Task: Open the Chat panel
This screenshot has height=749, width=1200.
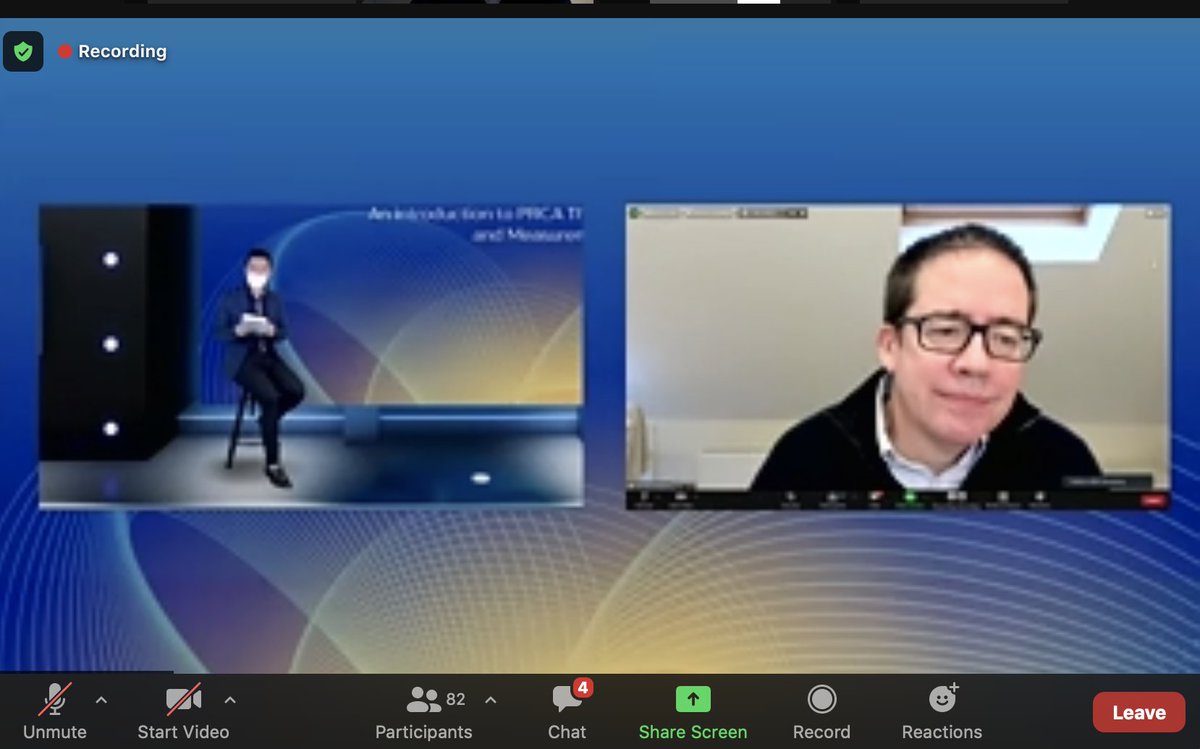Action: pyautogui.click(x=568, y=712)
